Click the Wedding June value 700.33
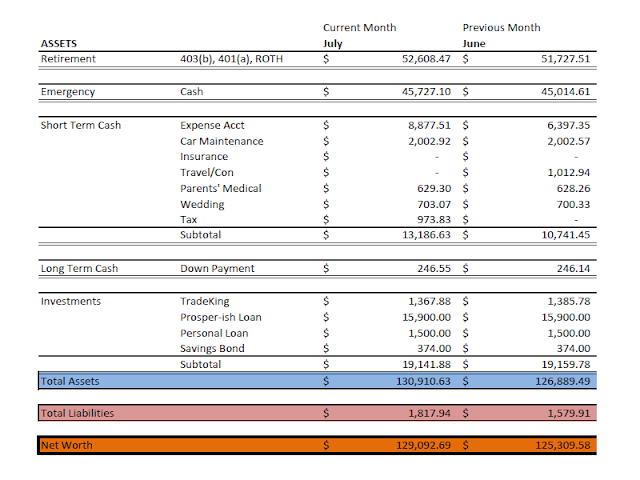Screen dimensions: 640x480 (573, 204)
